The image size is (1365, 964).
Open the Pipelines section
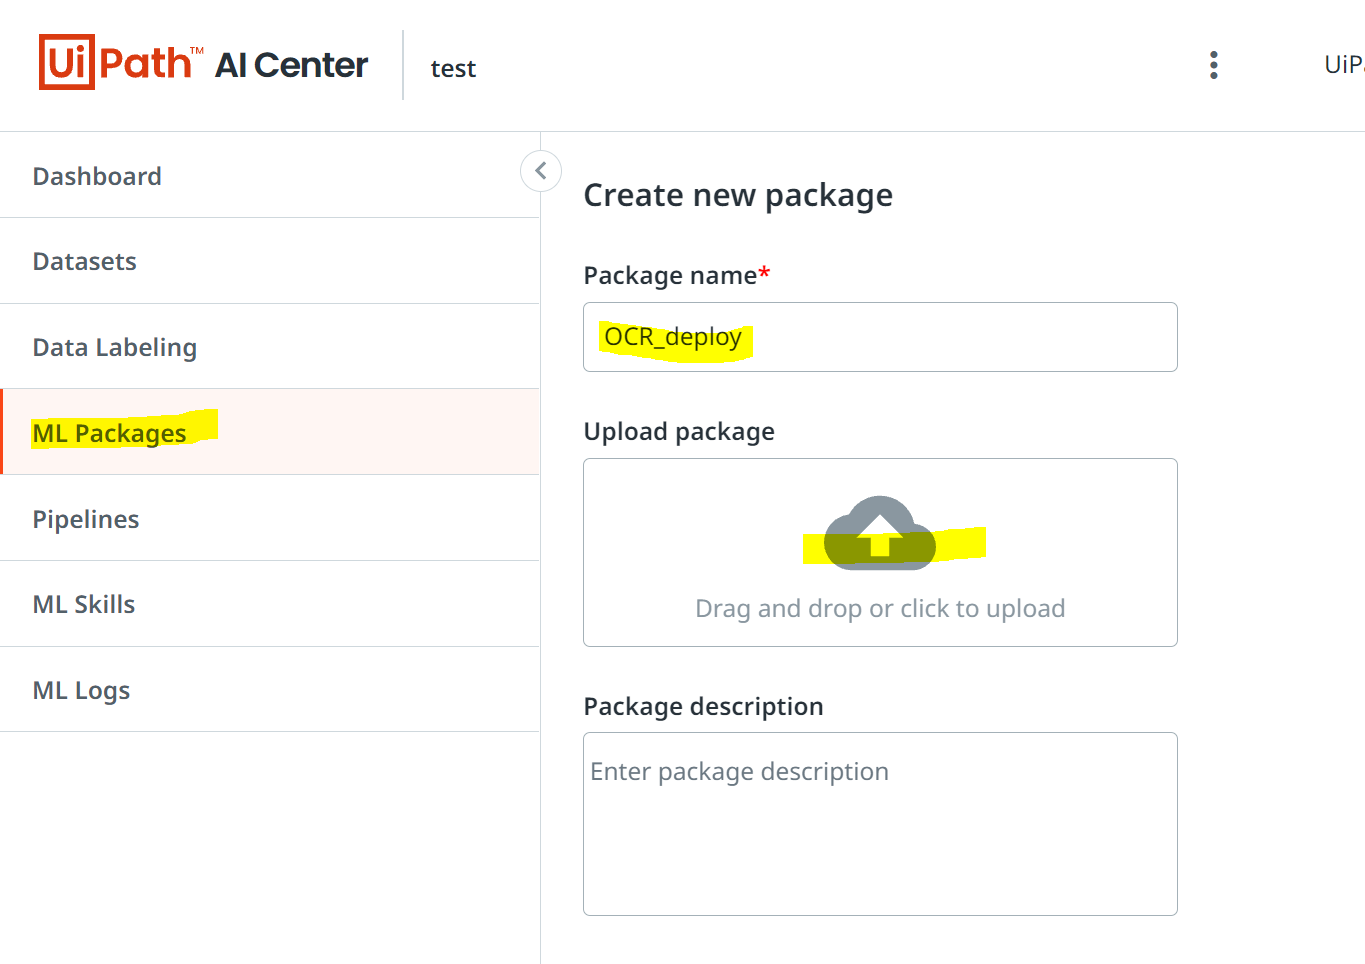tap(86, 519)
